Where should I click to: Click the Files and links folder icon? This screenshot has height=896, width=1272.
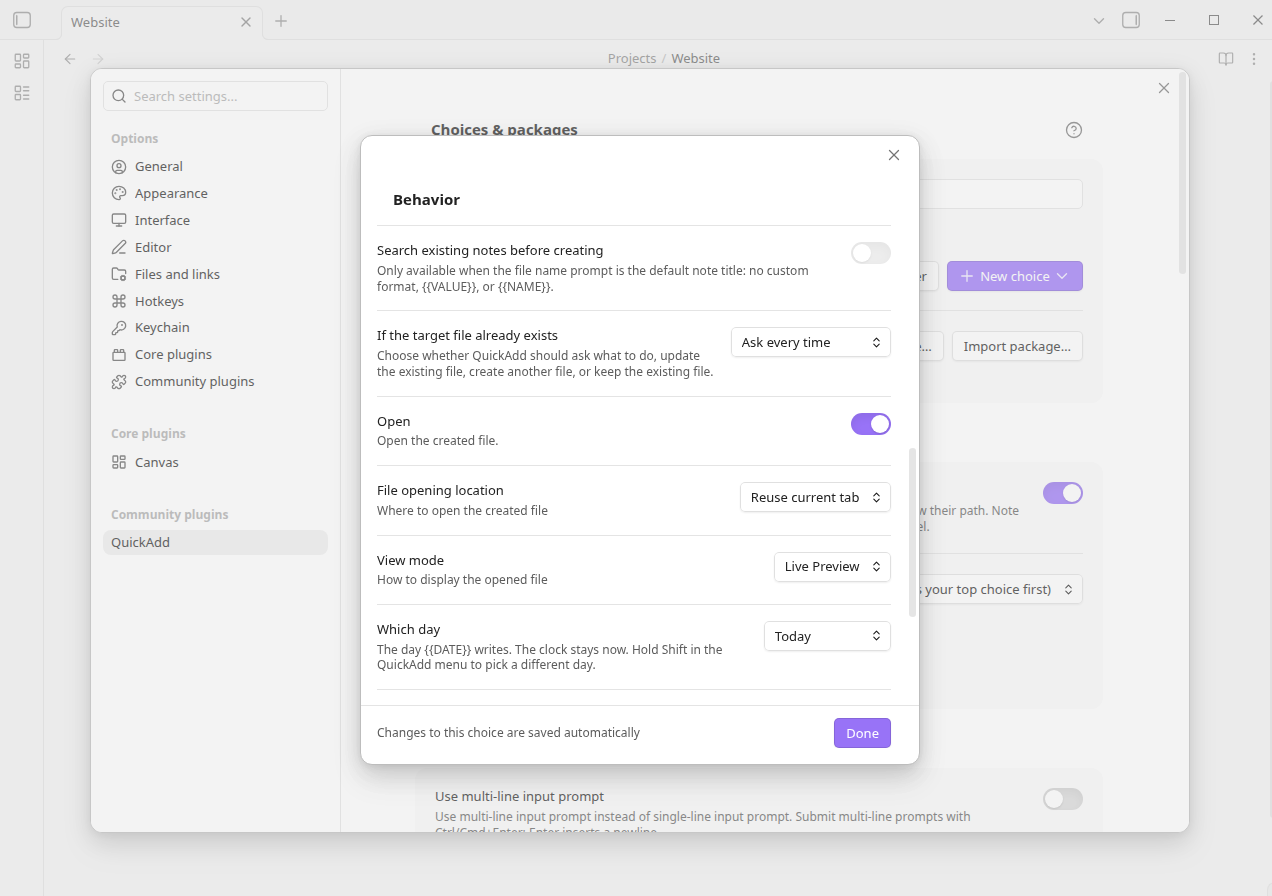(x=119, y=274)
